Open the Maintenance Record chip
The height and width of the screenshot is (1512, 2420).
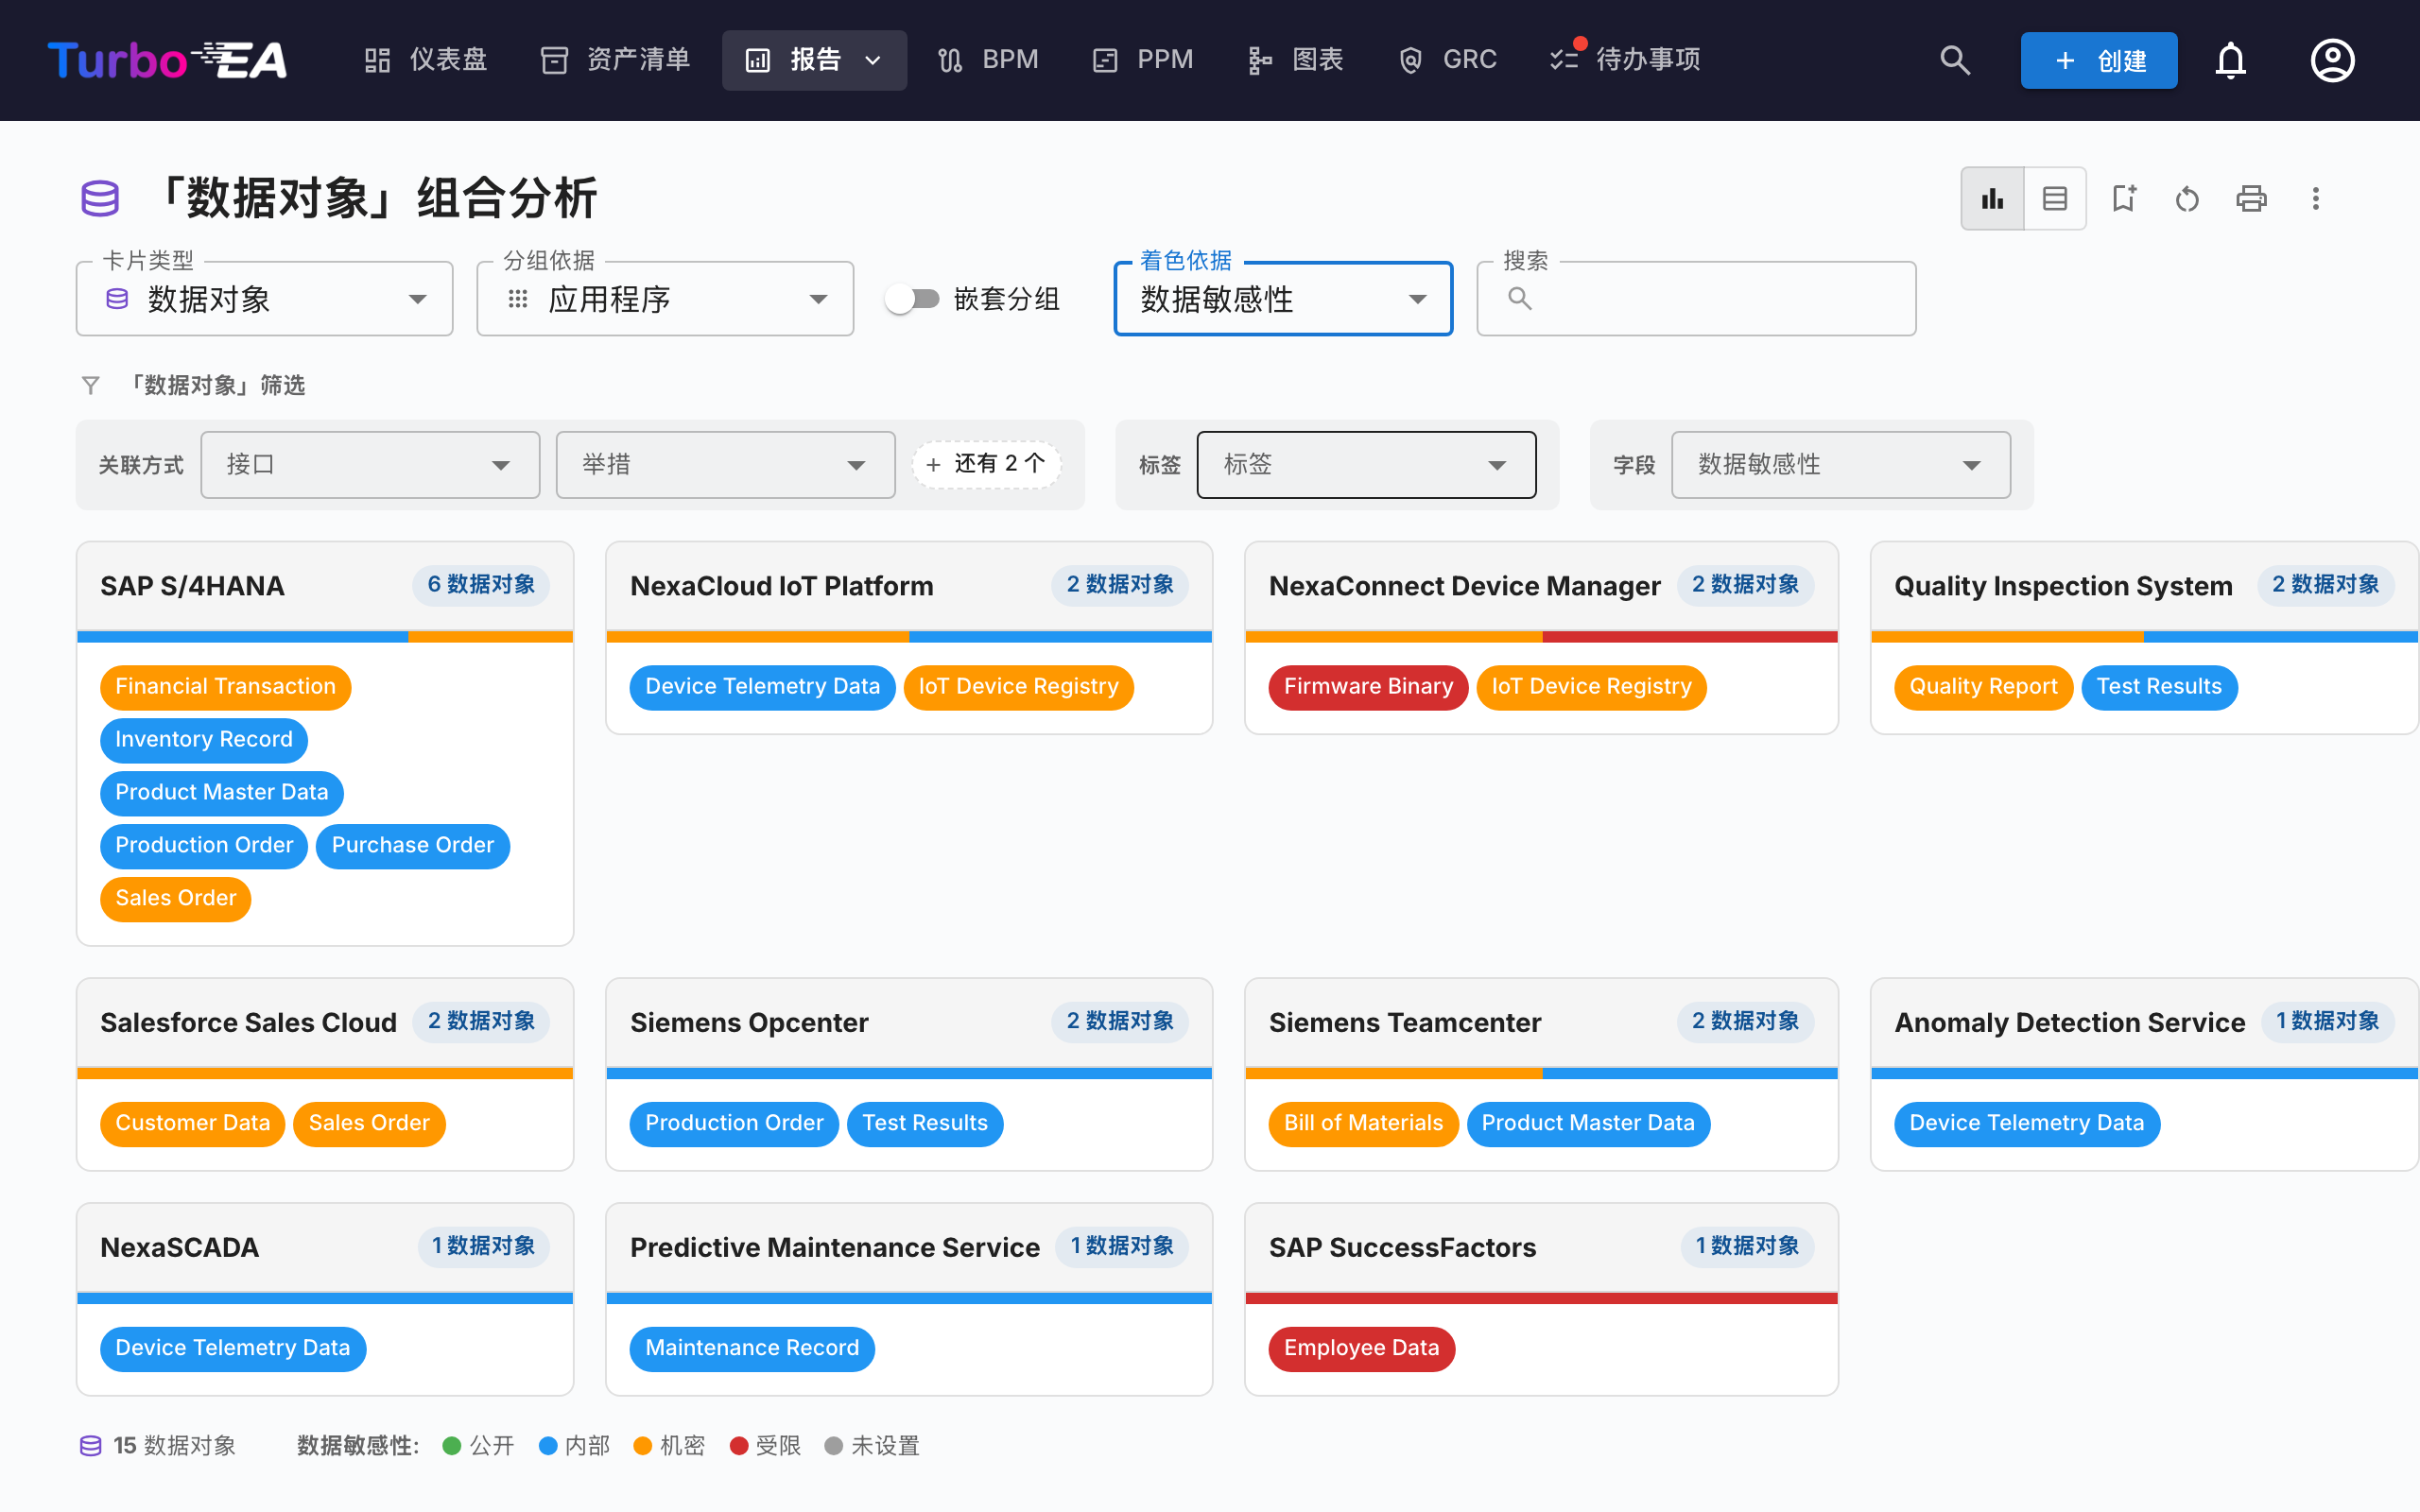(752, 1348)
